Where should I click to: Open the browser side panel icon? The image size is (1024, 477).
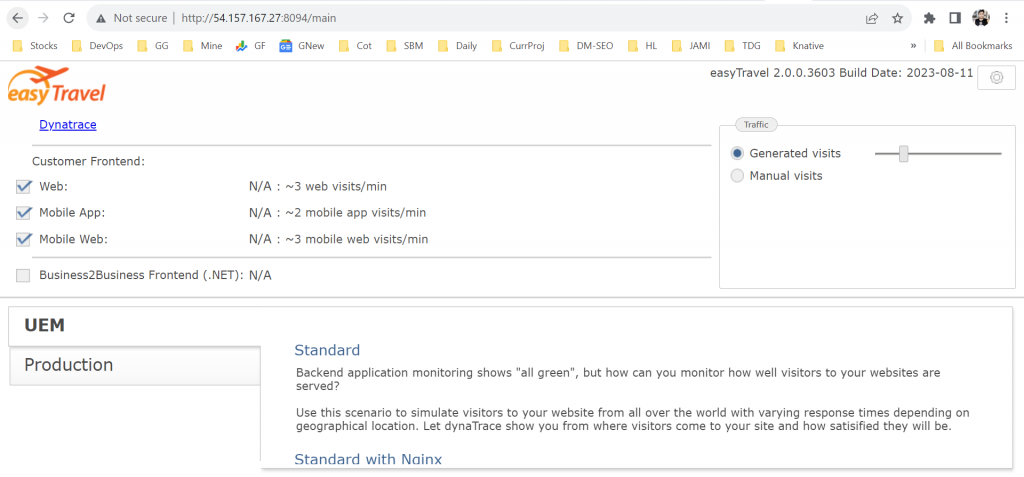955,18
